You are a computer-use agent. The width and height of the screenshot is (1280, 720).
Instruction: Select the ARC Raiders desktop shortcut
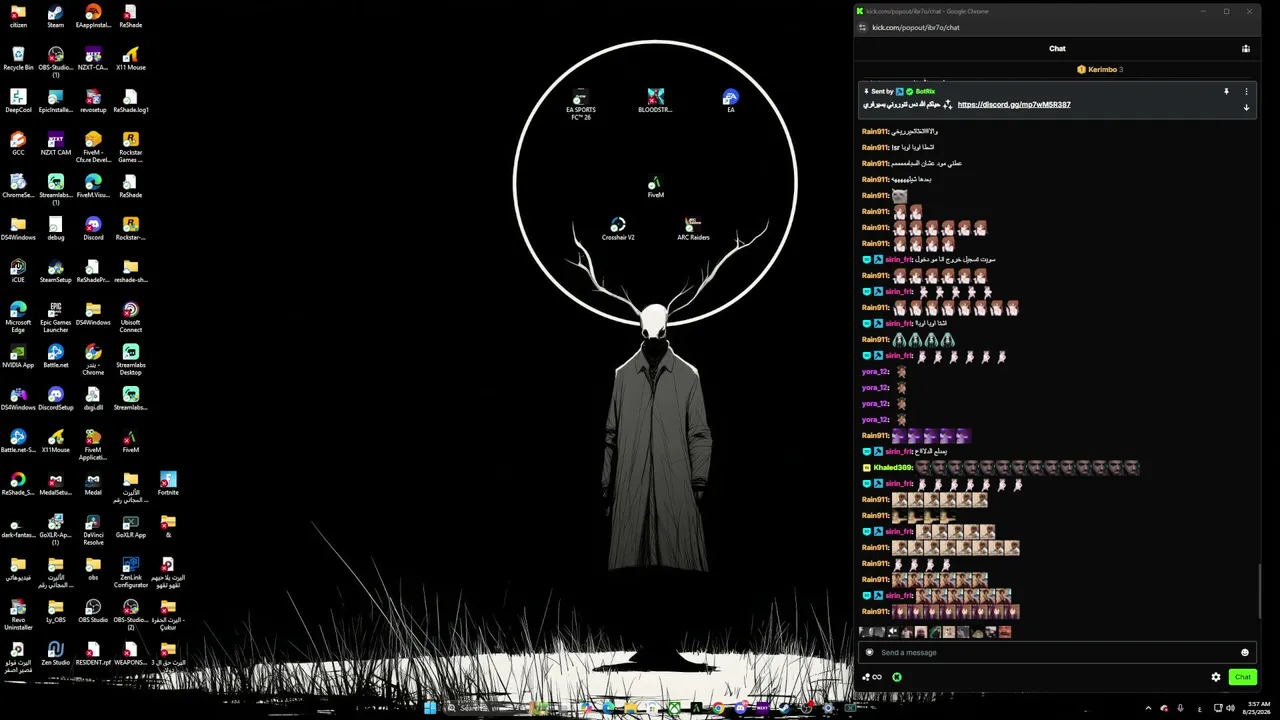[693, 229]
